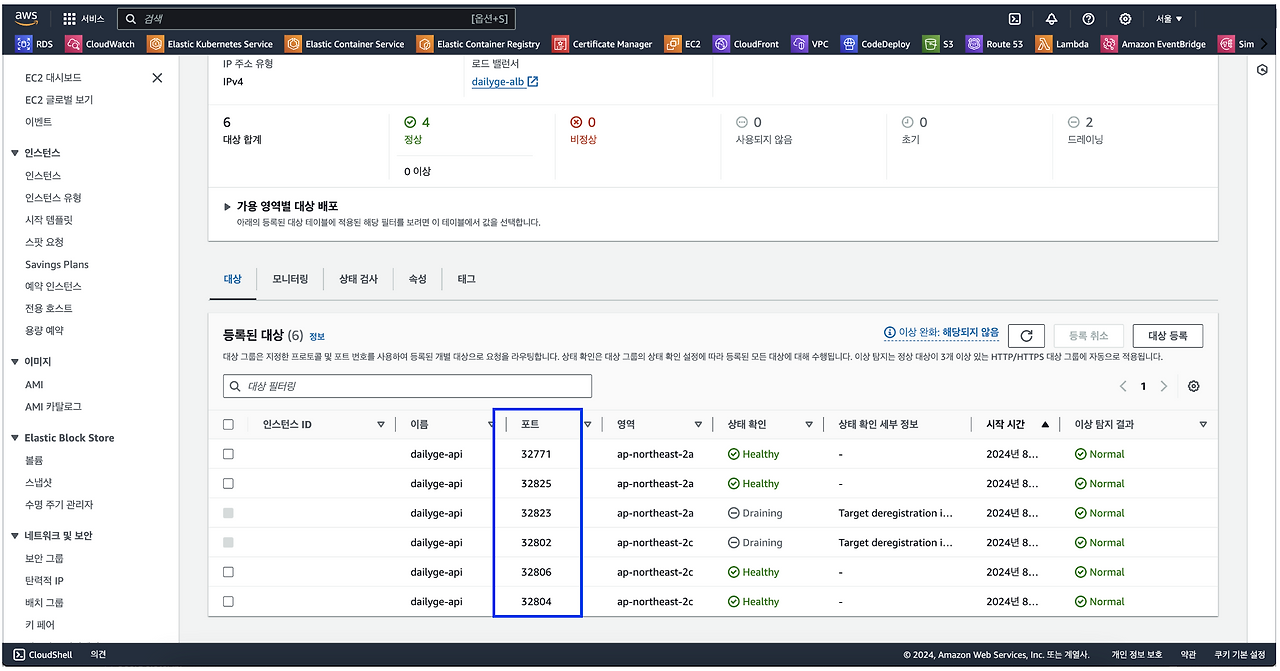Screen dimensions: 1280x671
Task: Click the 대상 필터링 search field
Action: [x=407, y=386]
